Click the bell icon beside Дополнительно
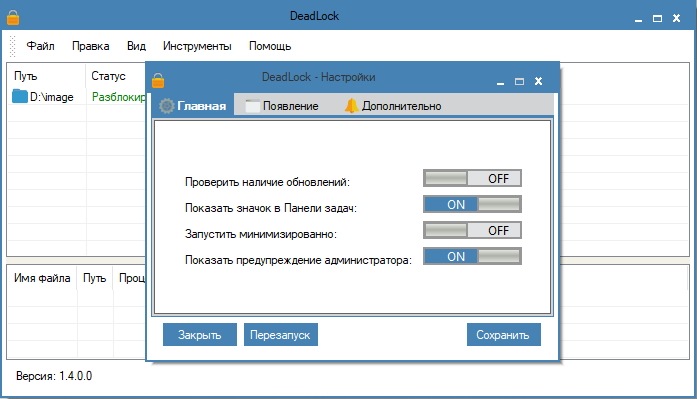Image resolution: width=697 pixels, height=399 pixels. click(x=351, y=106)
